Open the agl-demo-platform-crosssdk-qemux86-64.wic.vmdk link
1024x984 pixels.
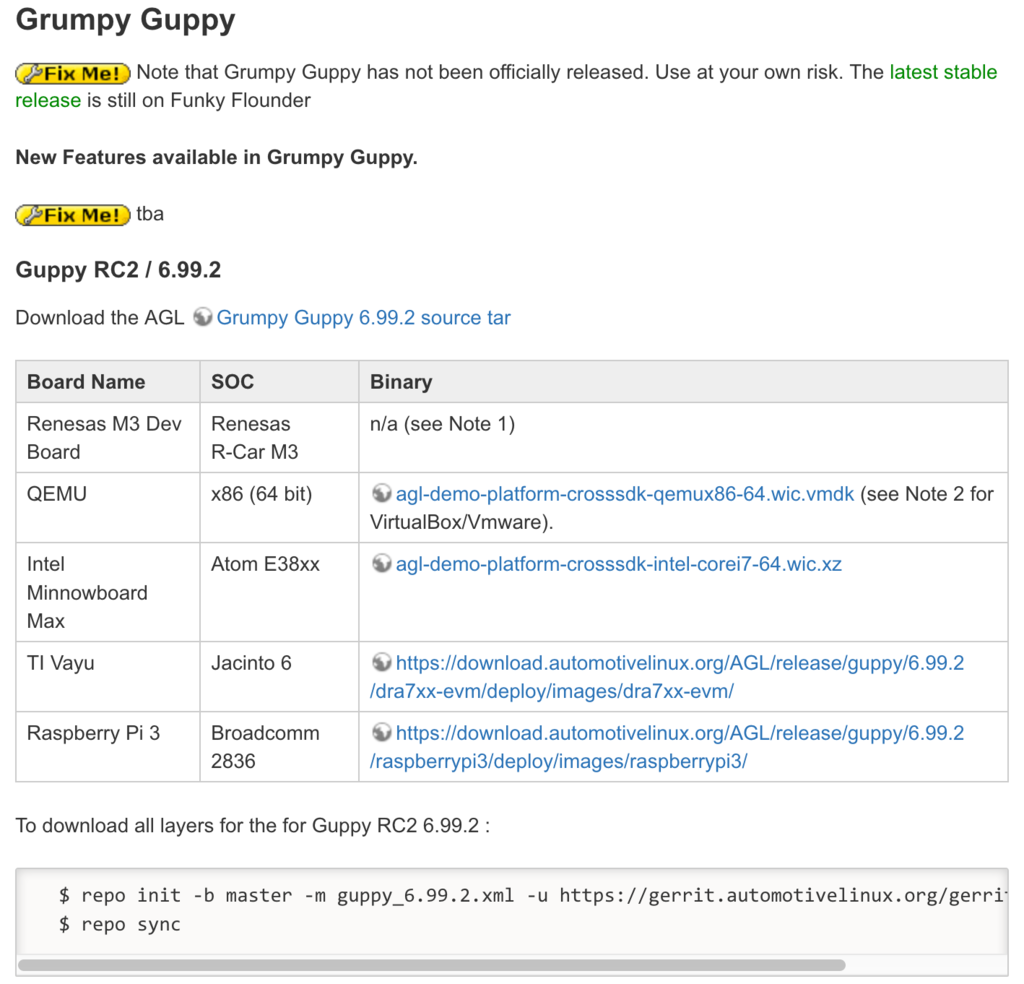tap(624, 494)
